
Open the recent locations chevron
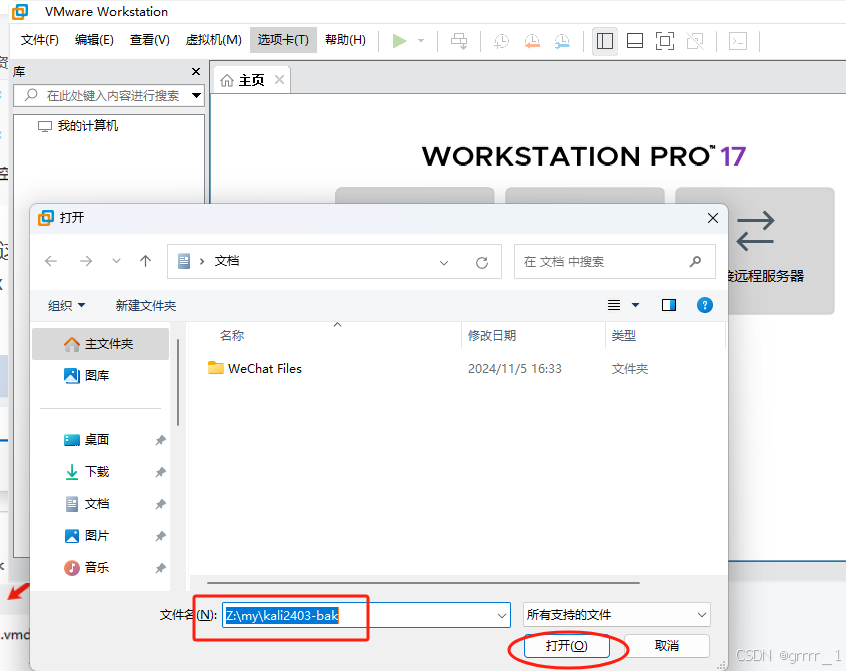116,262
